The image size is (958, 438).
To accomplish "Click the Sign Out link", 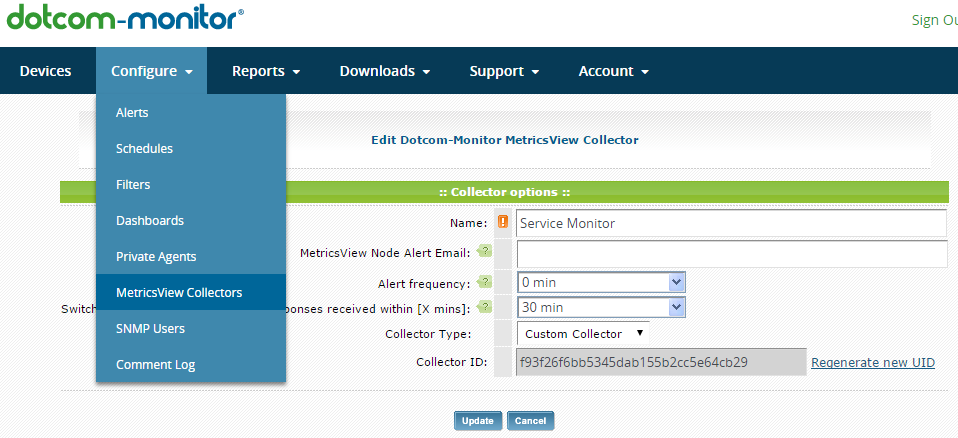I will [x=935, y=20].
